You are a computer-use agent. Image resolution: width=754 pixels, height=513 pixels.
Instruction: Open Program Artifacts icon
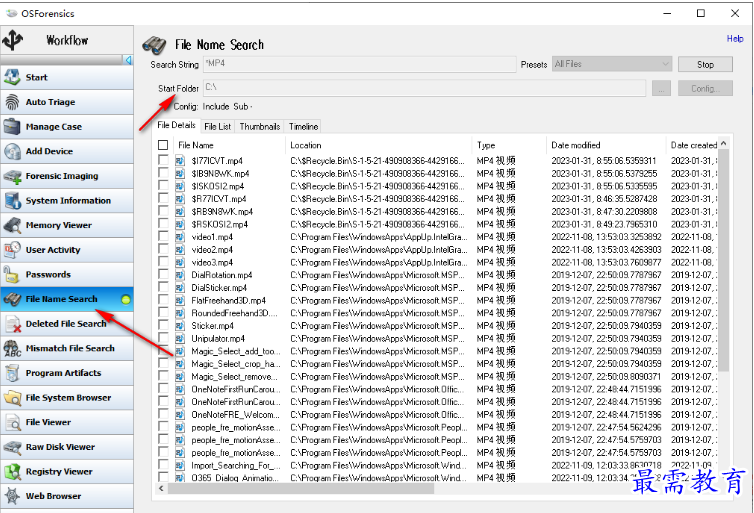tap(12, 373)
